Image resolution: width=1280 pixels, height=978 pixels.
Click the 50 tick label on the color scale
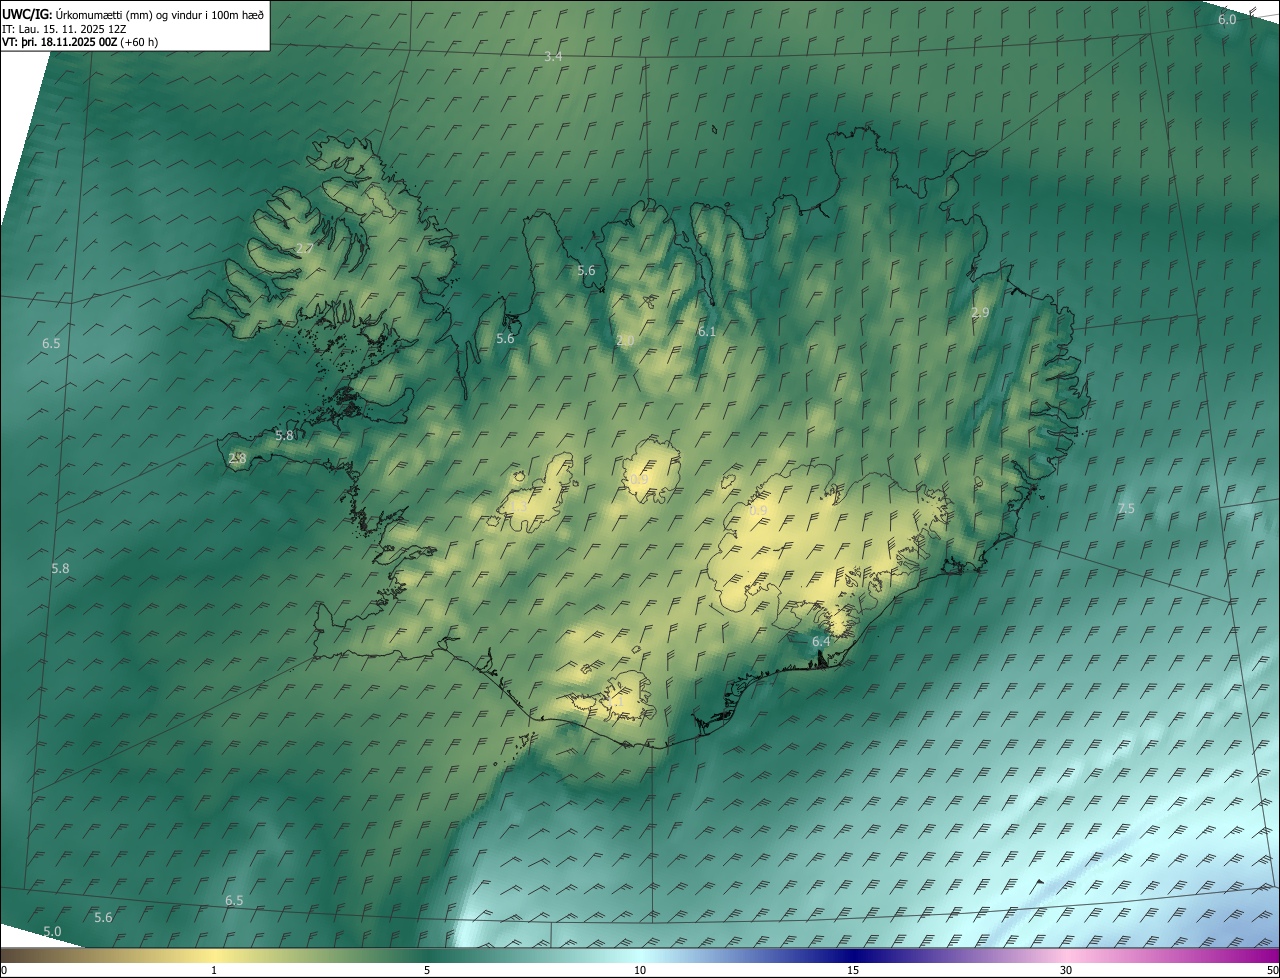point(1272,970)
